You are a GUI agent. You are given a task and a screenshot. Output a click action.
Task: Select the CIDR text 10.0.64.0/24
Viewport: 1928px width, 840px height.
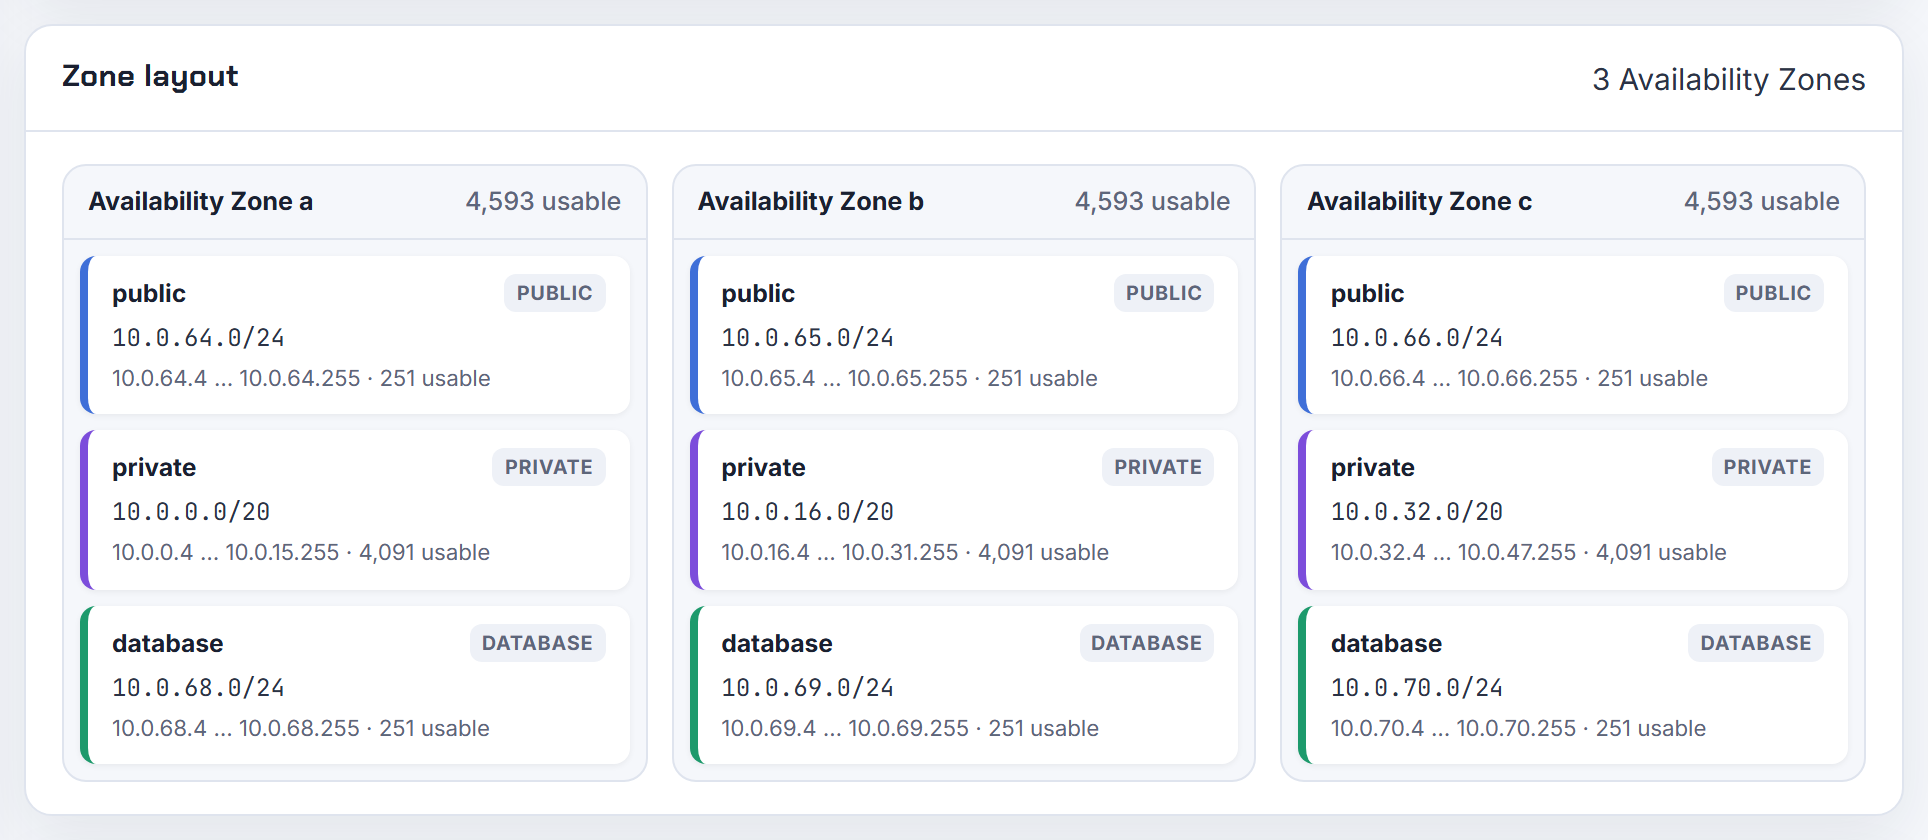[x=198, y=338]
